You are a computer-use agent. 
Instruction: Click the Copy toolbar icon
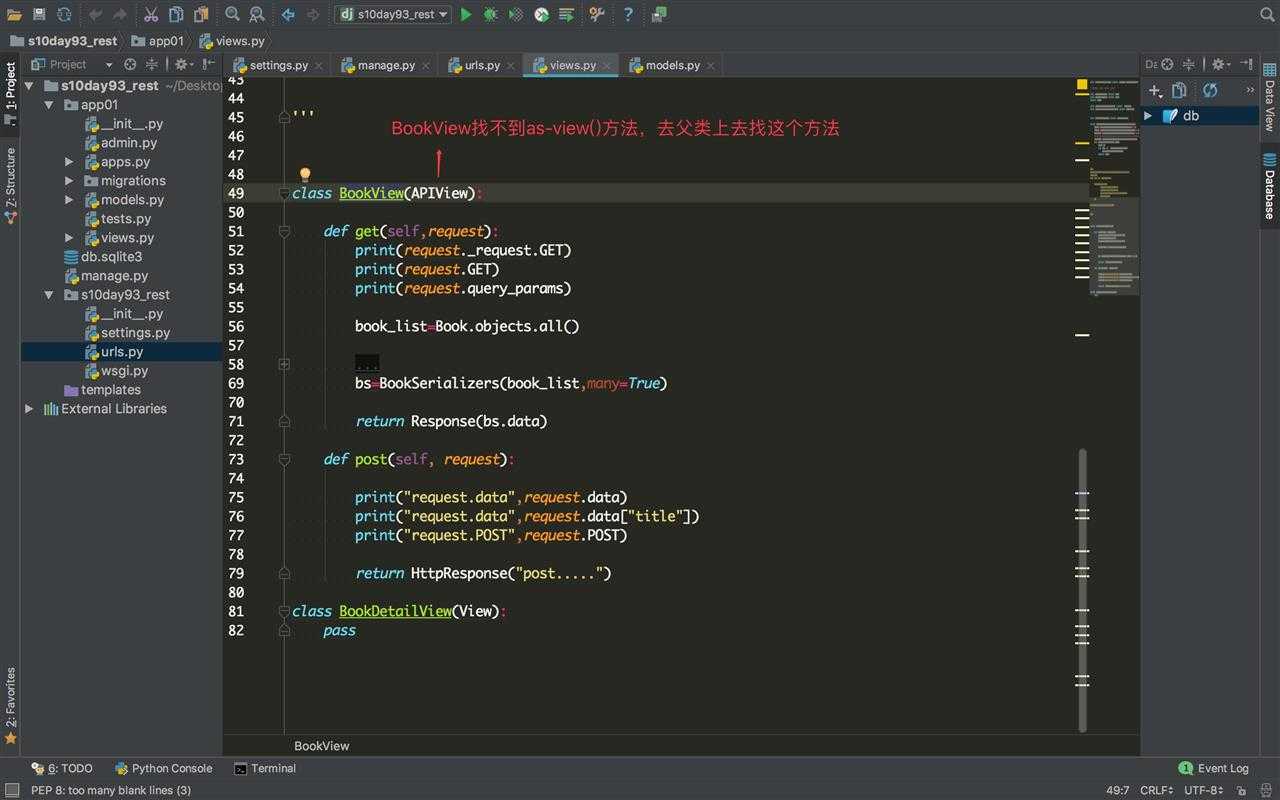click(x=176, y=14)
